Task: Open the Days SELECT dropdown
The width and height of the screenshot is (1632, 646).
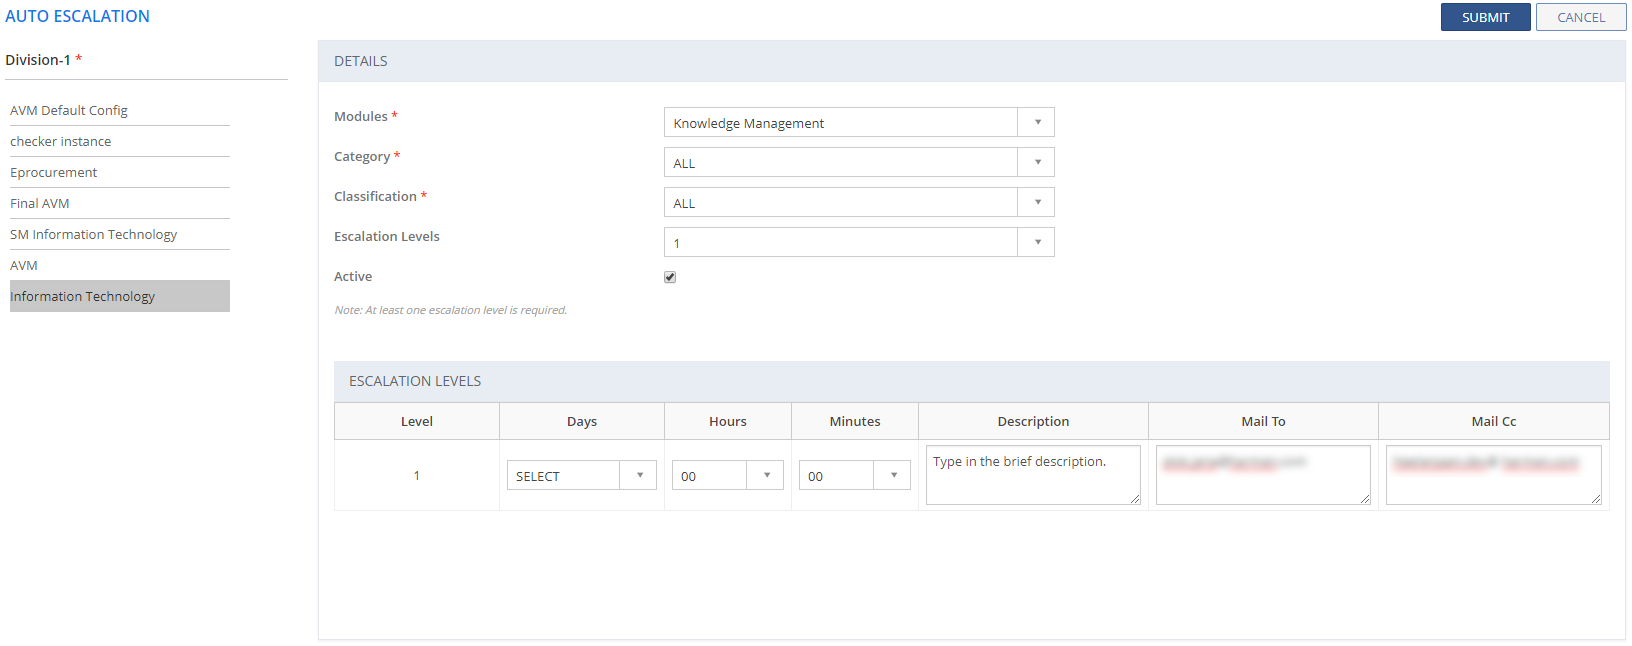Action: point(581,475)
